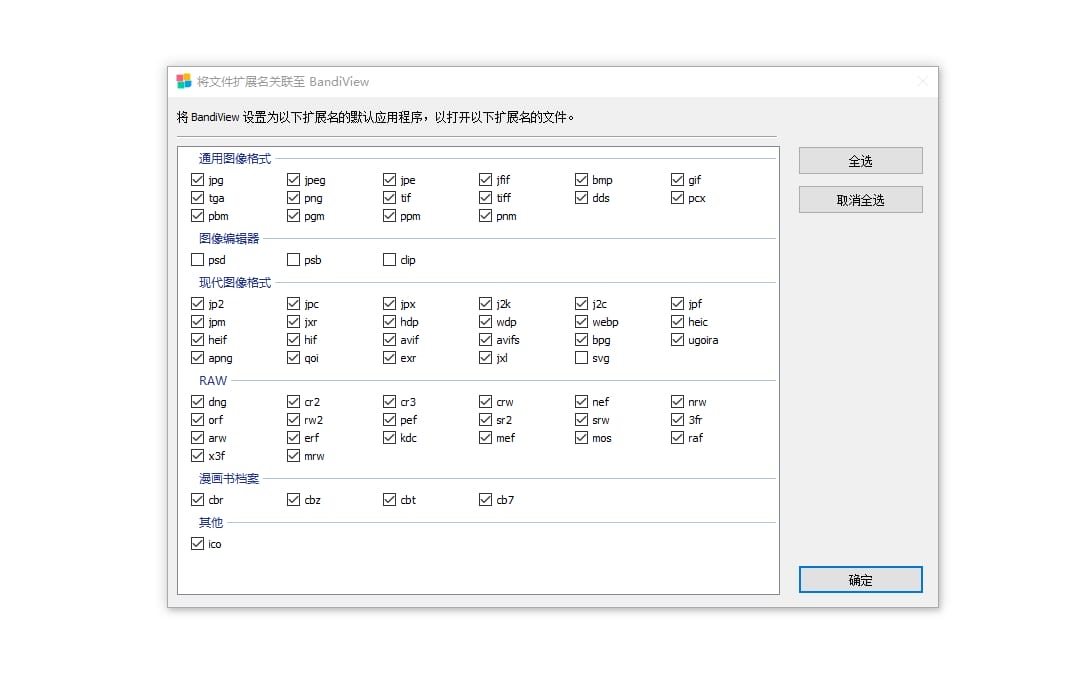Uncheck the pcx format

click(677, 198)
